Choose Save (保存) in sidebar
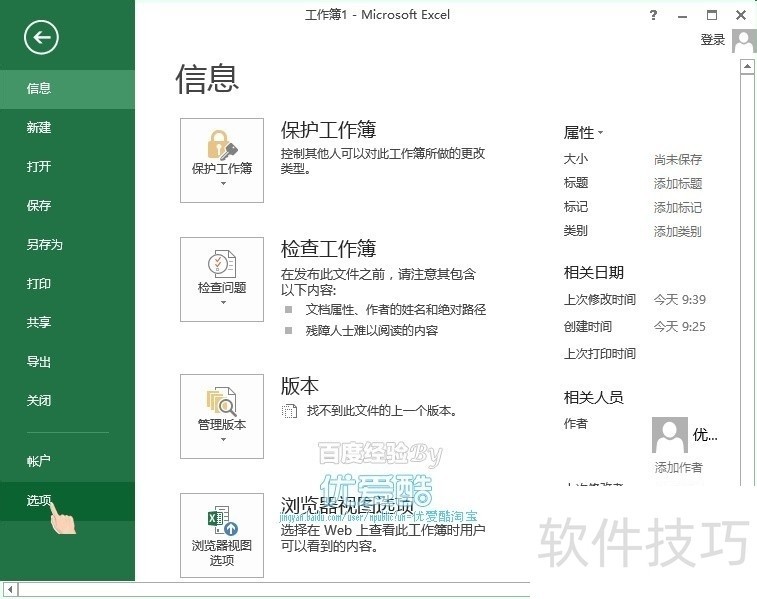757x599 pixels. pos(67,206)
